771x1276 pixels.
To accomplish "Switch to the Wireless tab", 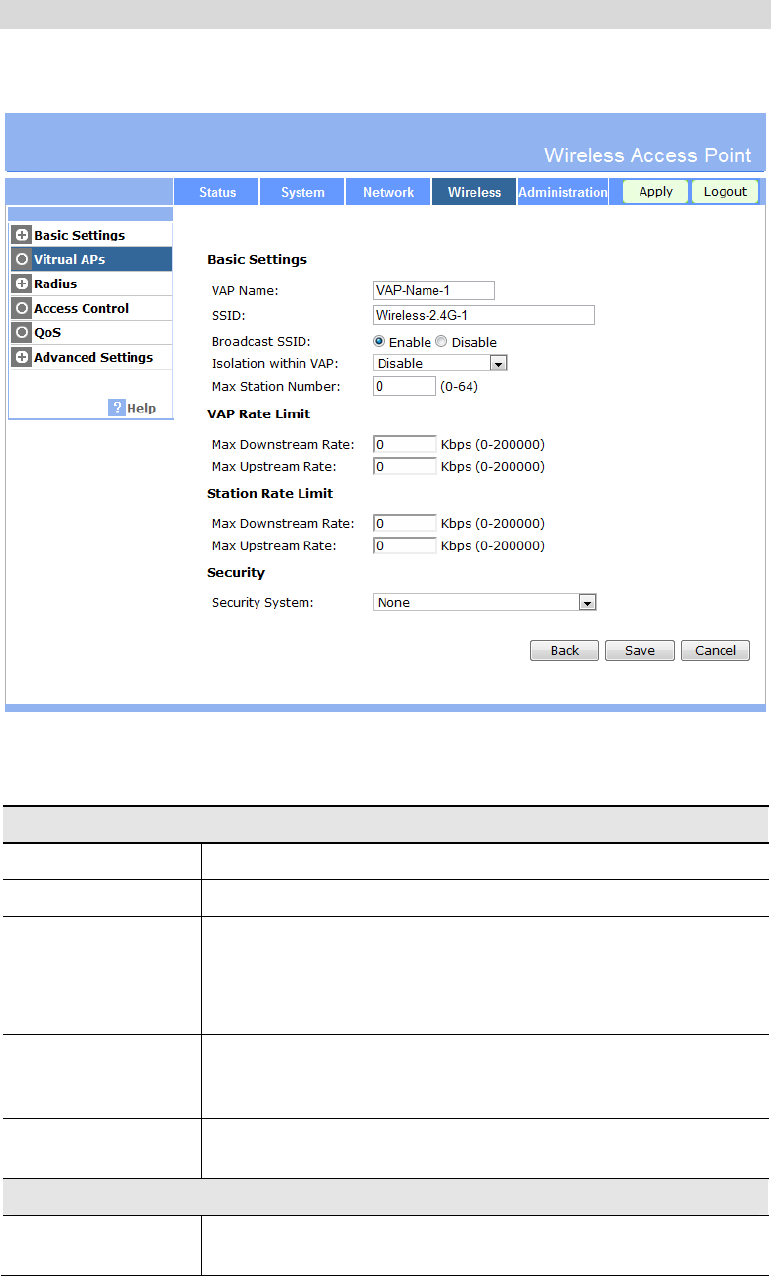I will [474, 192].
